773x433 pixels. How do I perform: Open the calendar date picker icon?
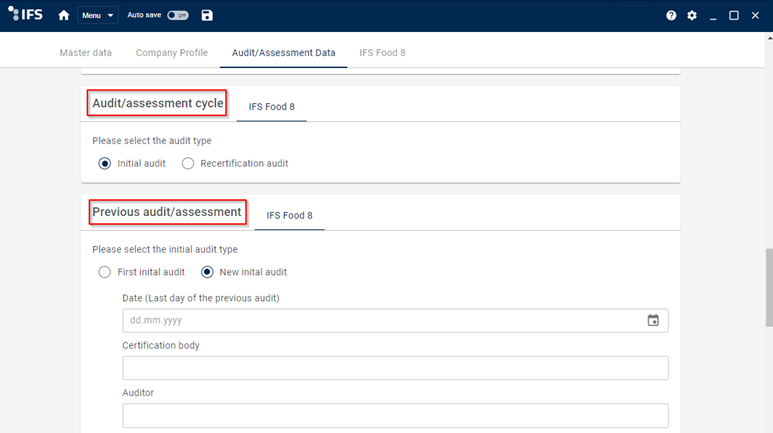coord(653,321)
